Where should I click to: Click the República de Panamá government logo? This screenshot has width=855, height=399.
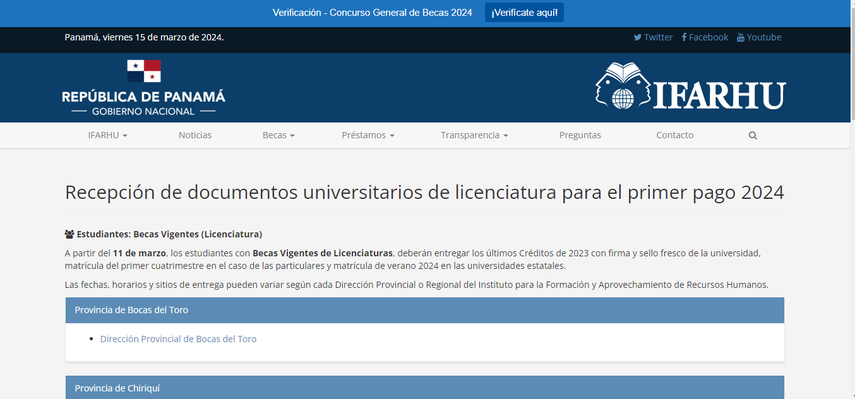(143, 88)
